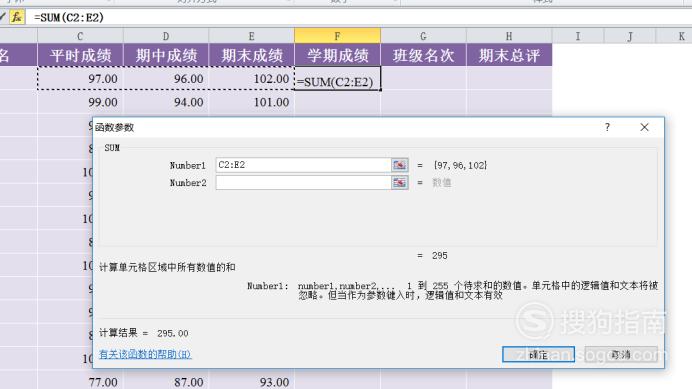Click the 平时成绩 header cell

coord(80,55)
